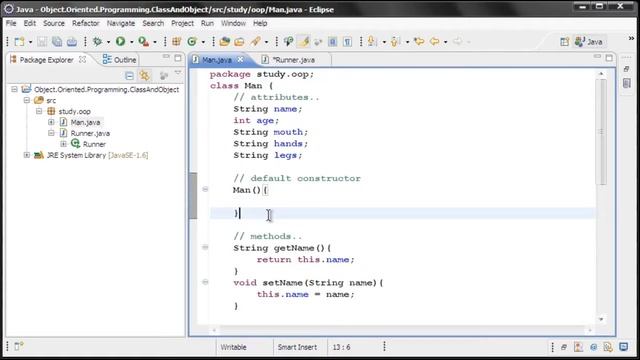The width and height of the screenshot is (640, 360).
Task: Toggle Link with Editor in Package Explorer
Action: pos(144,76)
